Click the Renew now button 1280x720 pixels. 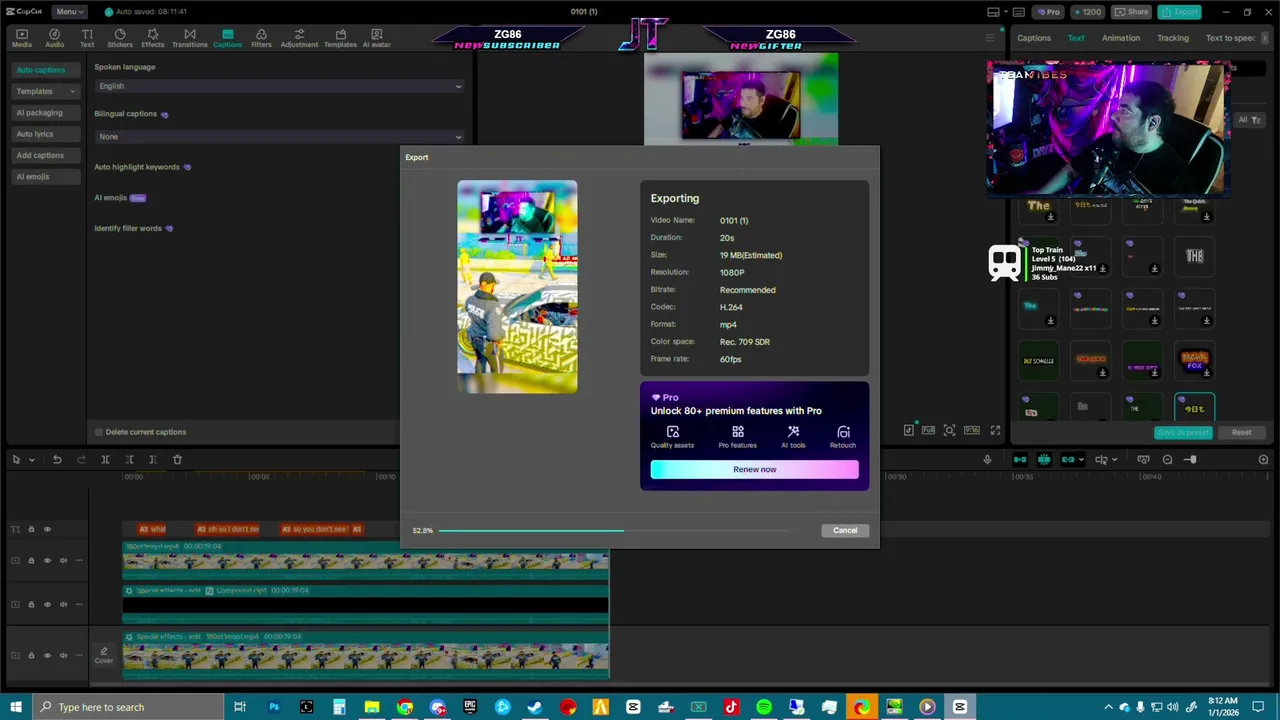coord(754,469)
